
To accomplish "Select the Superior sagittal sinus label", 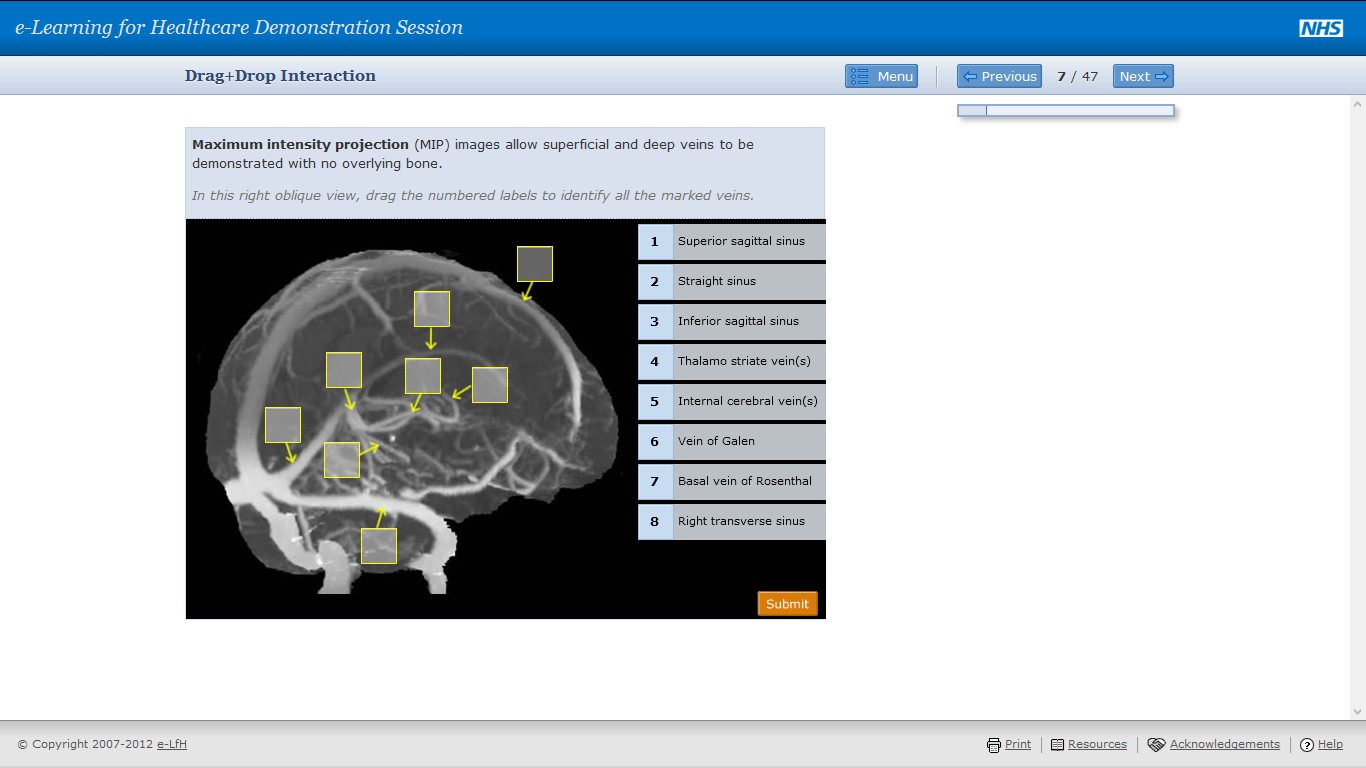I will click(744, 241).
